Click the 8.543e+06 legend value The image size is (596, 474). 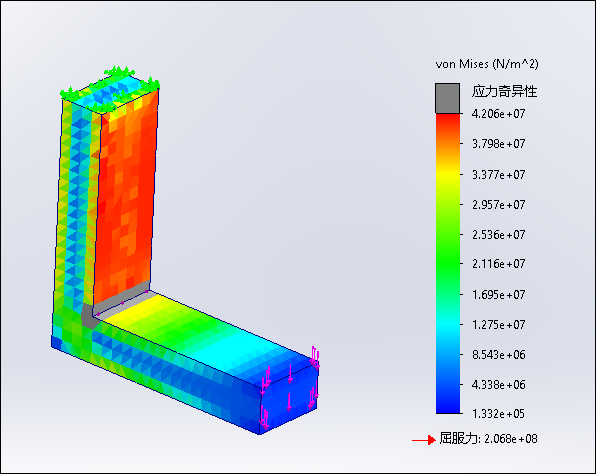pos(498,355)
